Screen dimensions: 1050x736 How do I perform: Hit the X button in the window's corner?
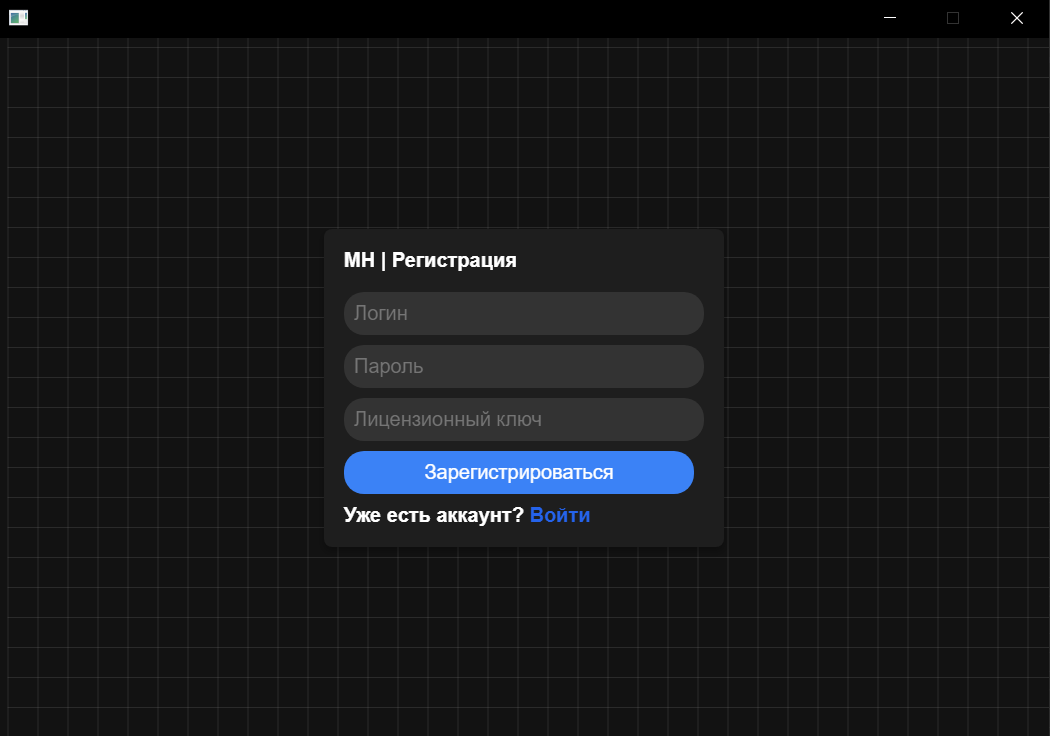point(1017,18)
